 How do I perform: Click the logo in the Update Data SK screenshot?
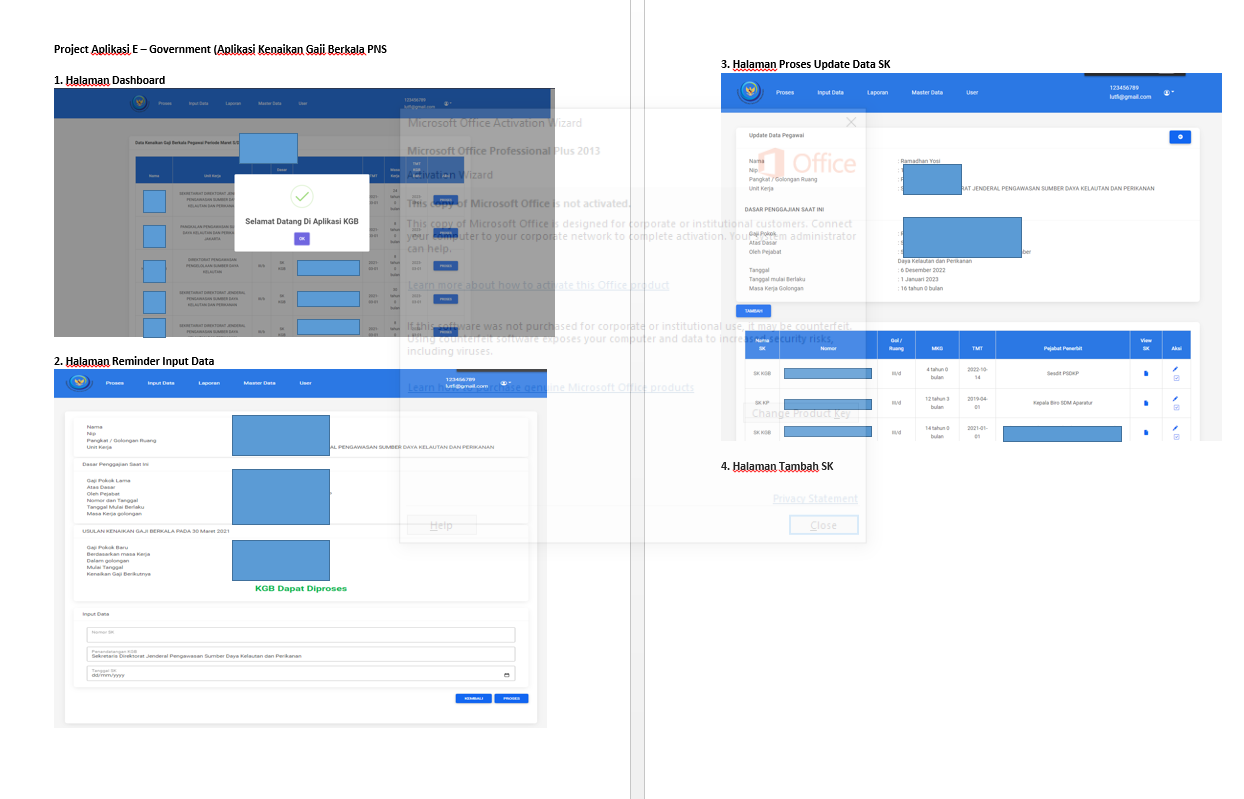[750, 91]
